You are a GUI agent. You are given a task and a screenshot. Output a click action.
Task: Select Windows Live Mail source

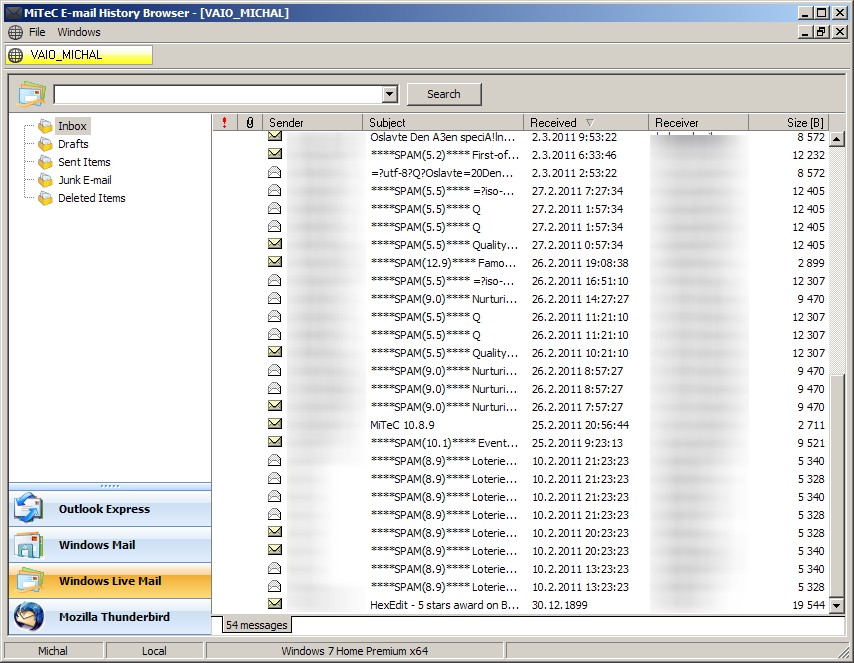(110, 581)
